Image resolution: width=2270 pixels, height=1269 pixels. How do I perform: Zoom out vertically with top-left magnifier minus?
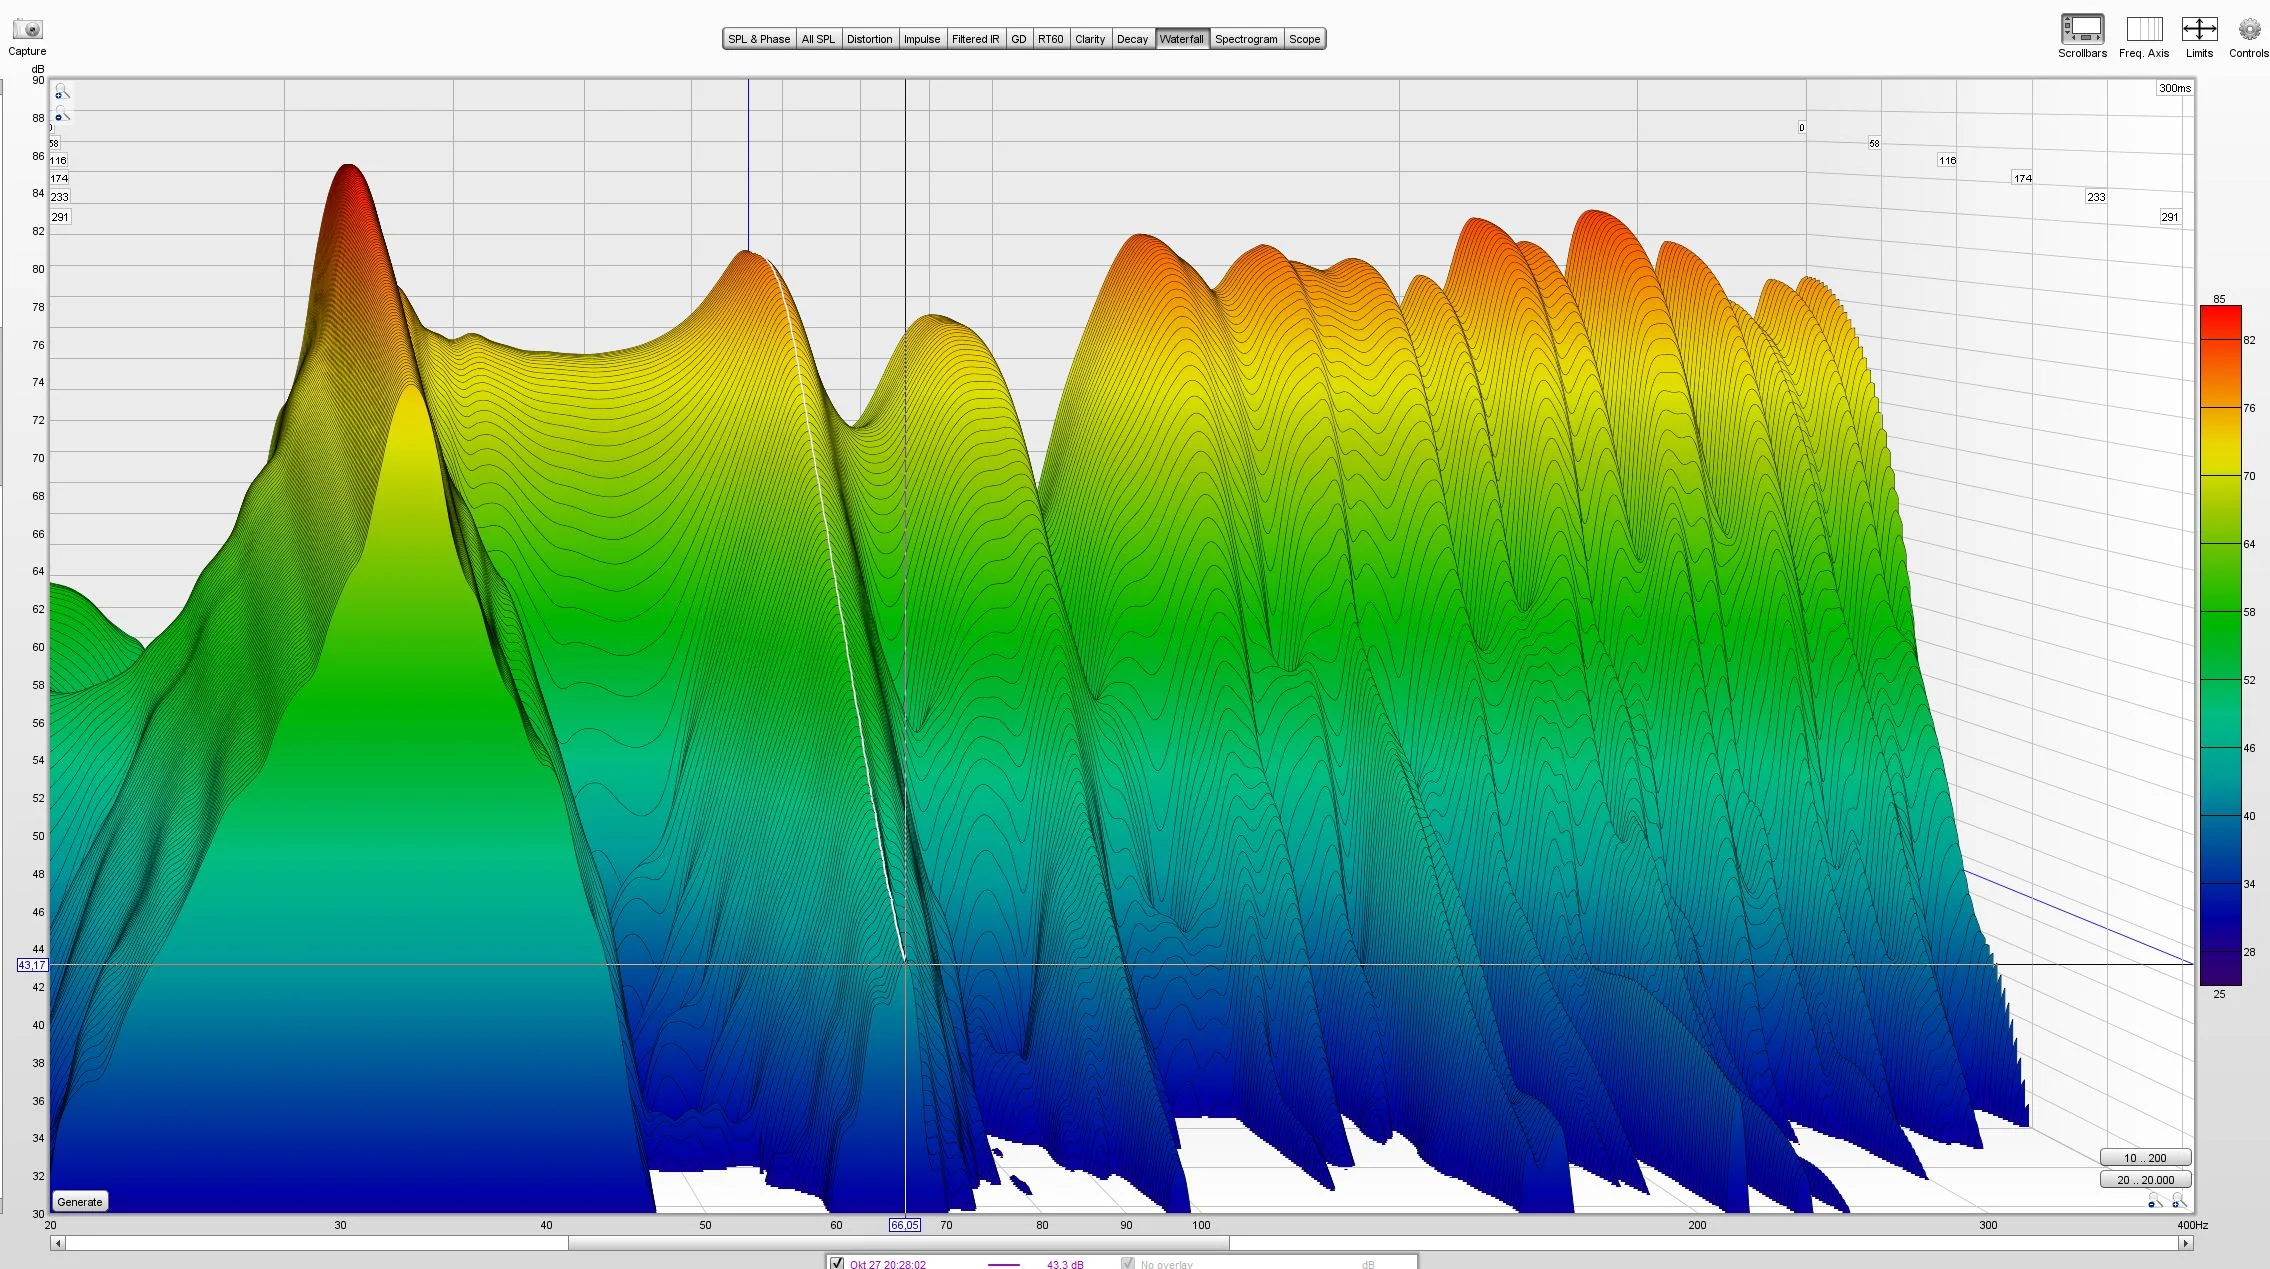point(61,114)
